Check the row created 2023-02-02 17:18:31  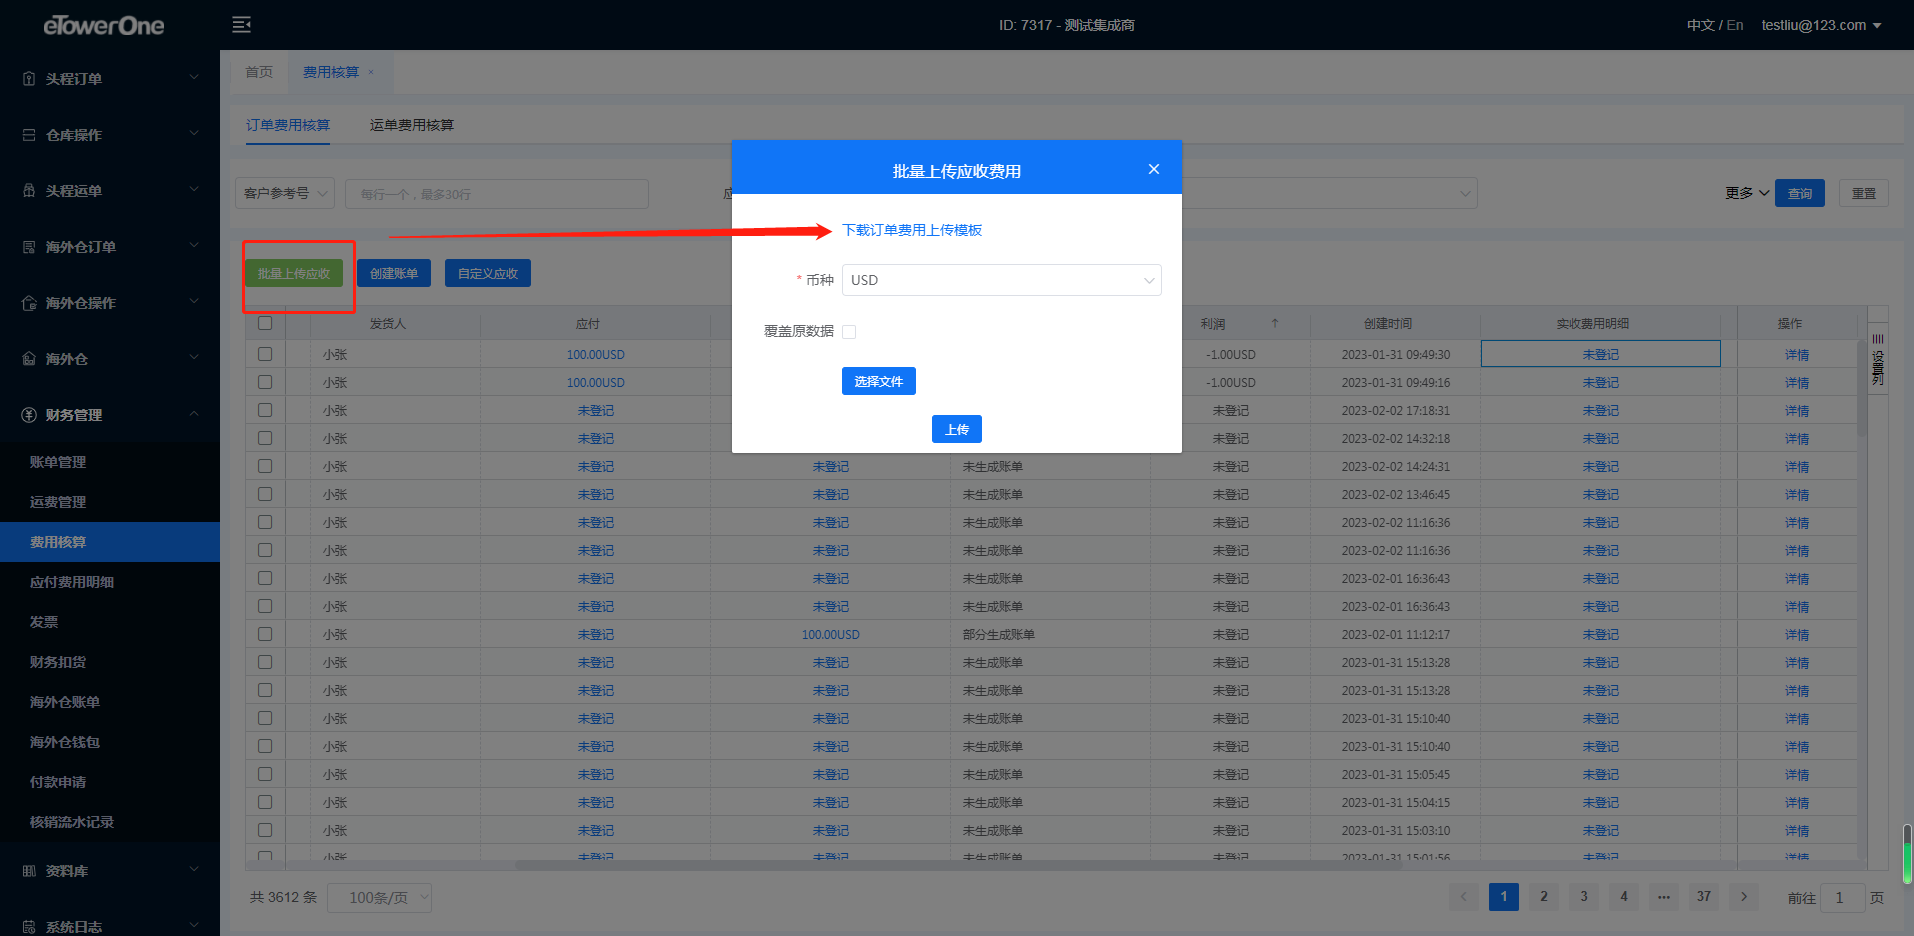265,410
